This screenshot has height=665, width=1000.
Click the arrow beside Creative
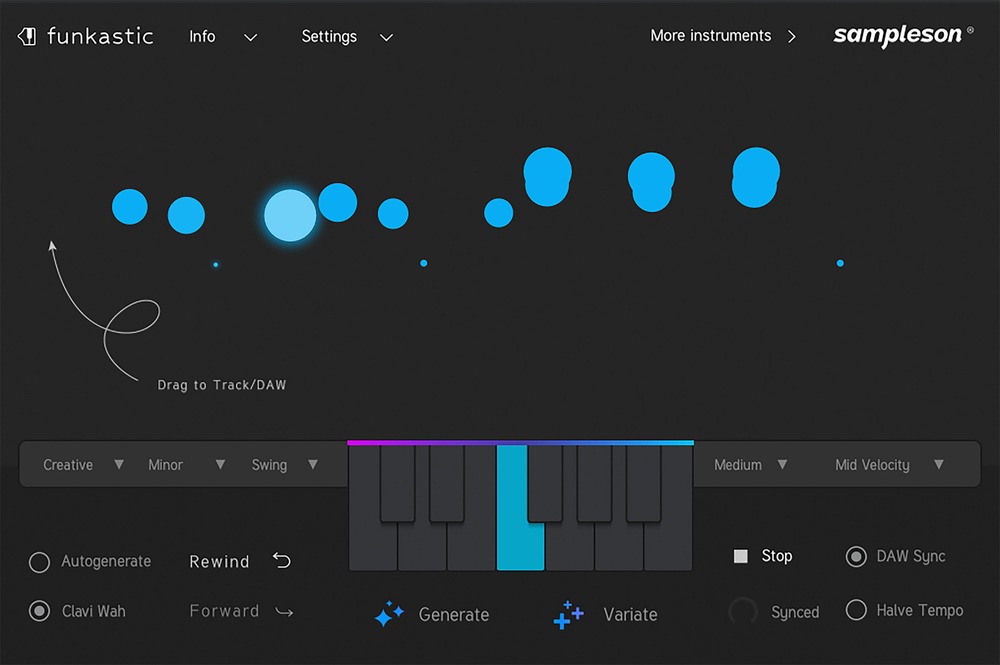click(119, 464)
